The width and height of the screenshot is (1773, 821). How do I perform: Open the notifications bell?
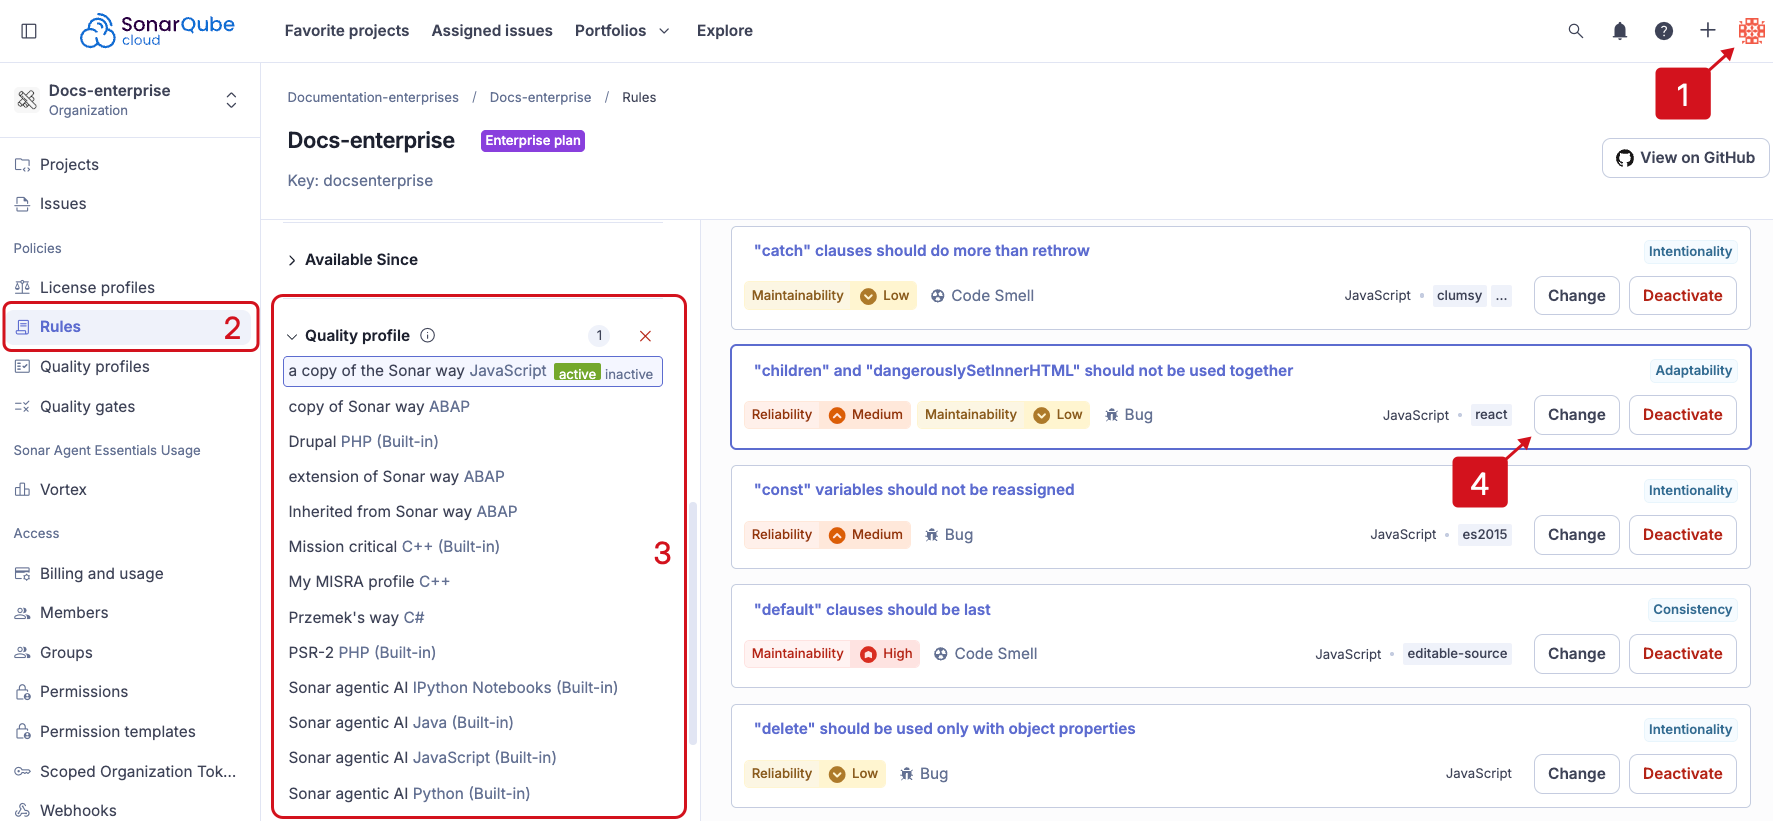point(1620,31)
